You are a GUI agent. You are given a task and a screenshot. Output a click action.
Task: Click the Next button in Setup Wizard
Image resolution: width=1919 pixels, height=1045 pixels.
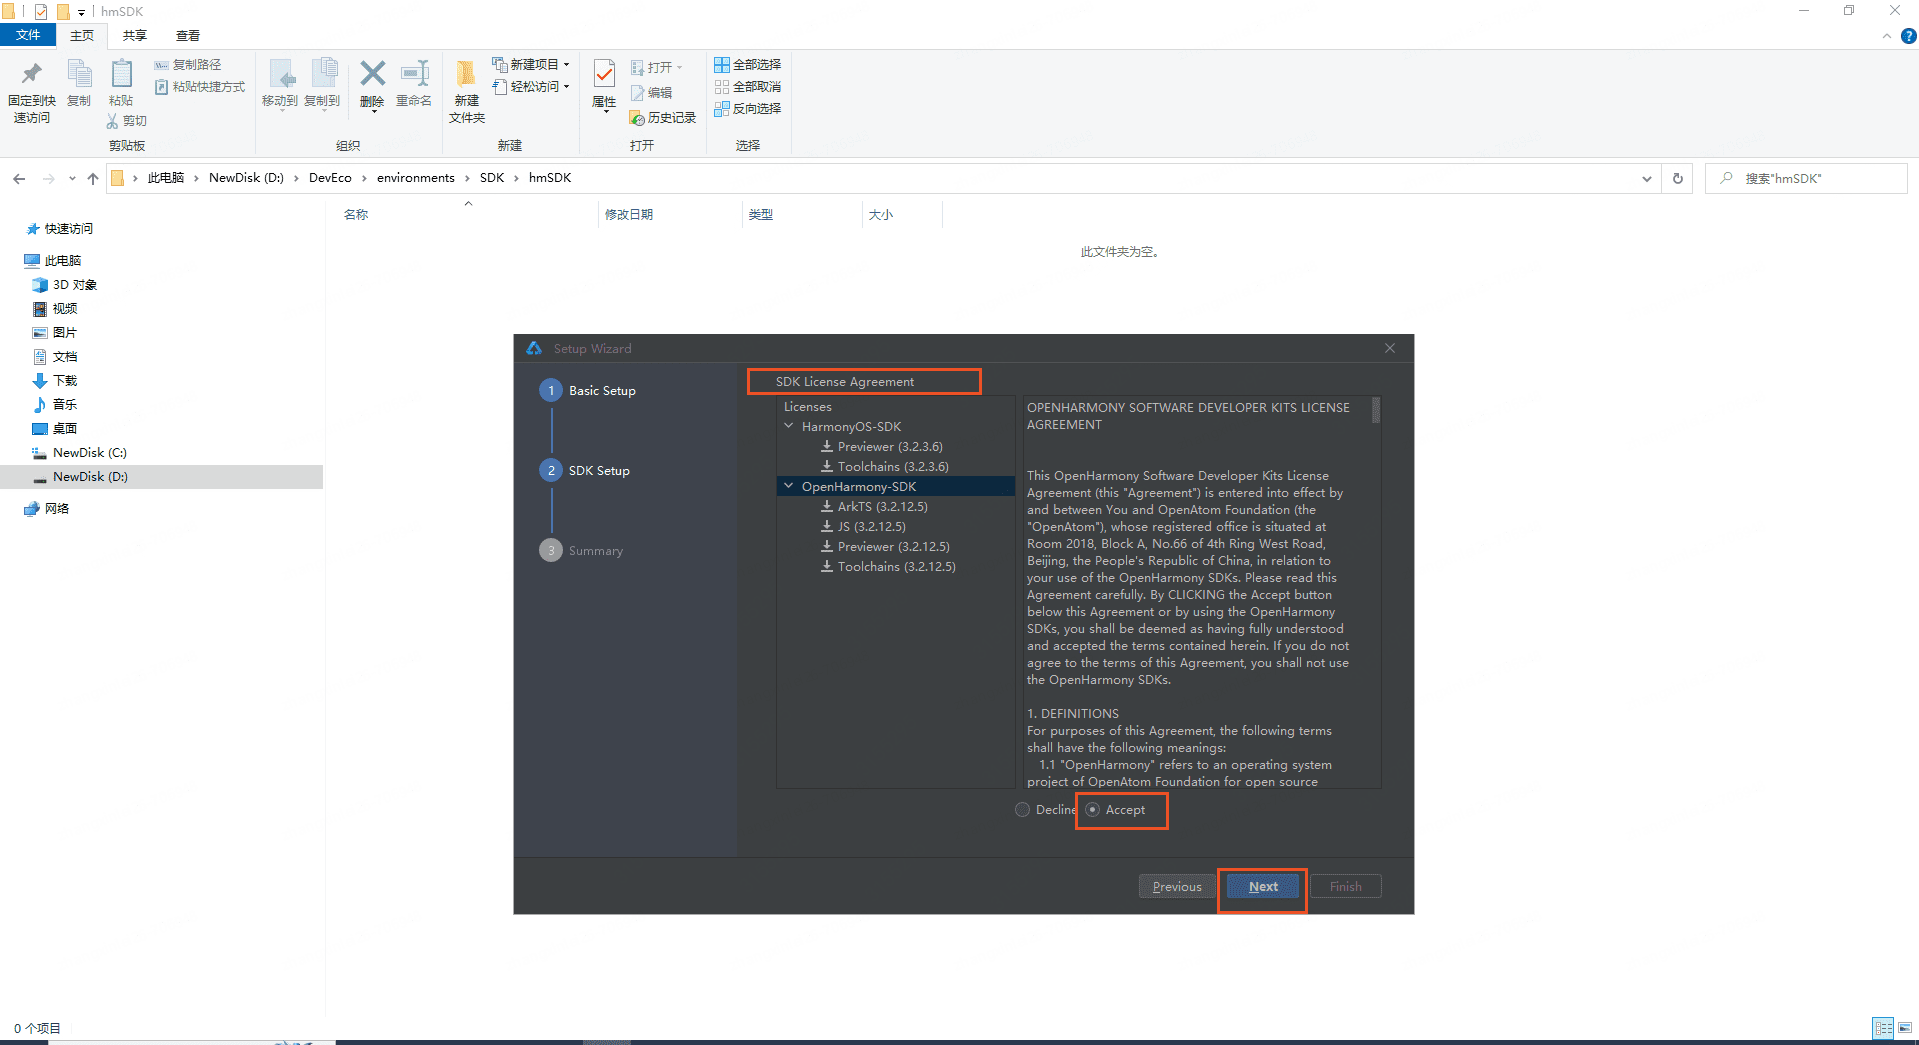[x=1263, y=887]
